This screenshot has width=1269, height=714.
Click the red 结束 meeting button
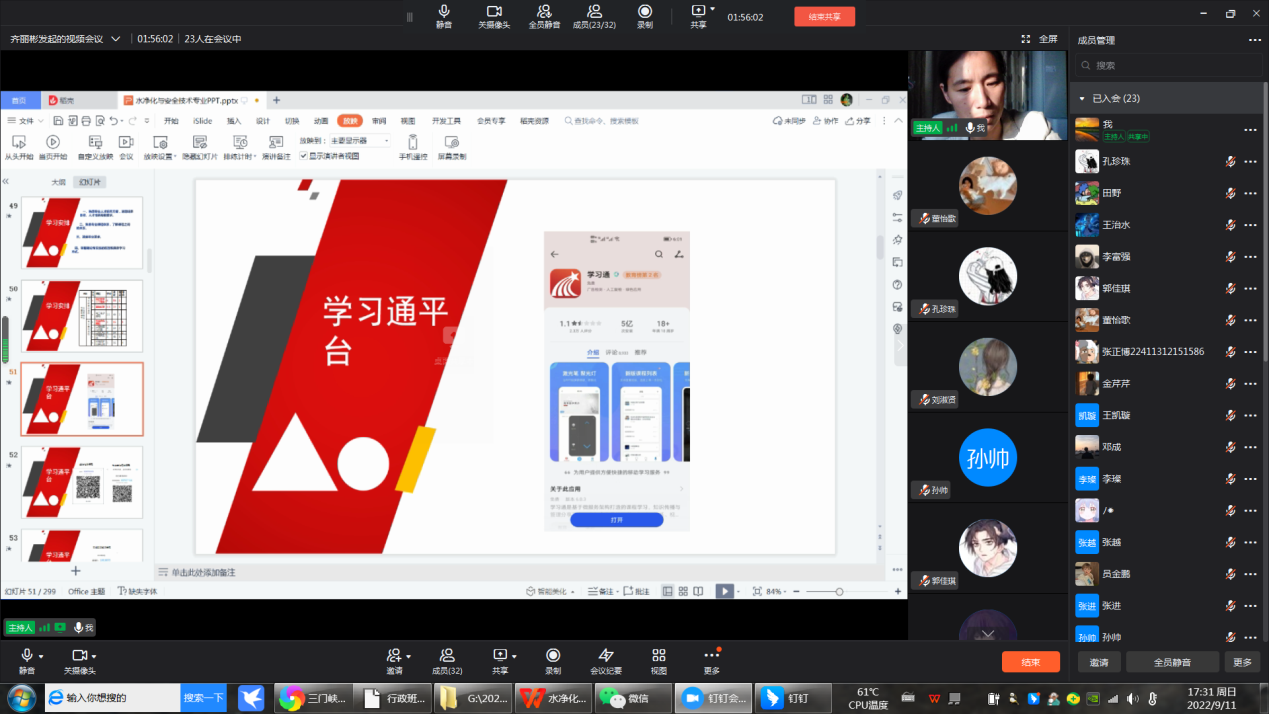coord(1031,662)
